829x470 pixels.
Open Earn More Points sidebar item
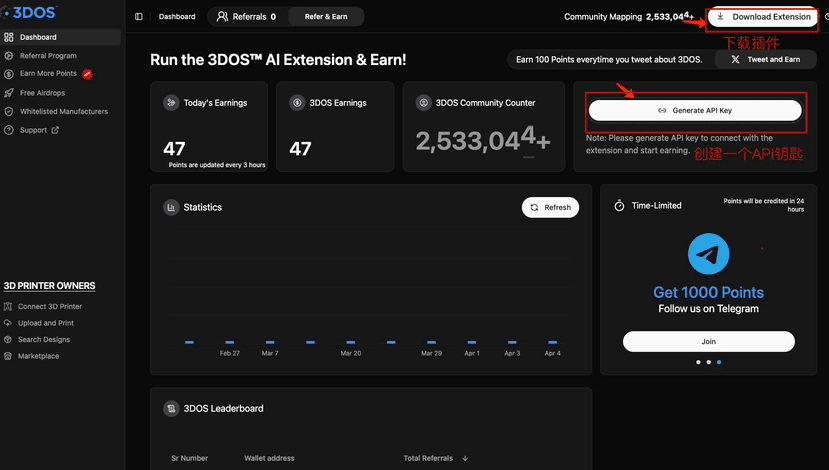[48, 73]
